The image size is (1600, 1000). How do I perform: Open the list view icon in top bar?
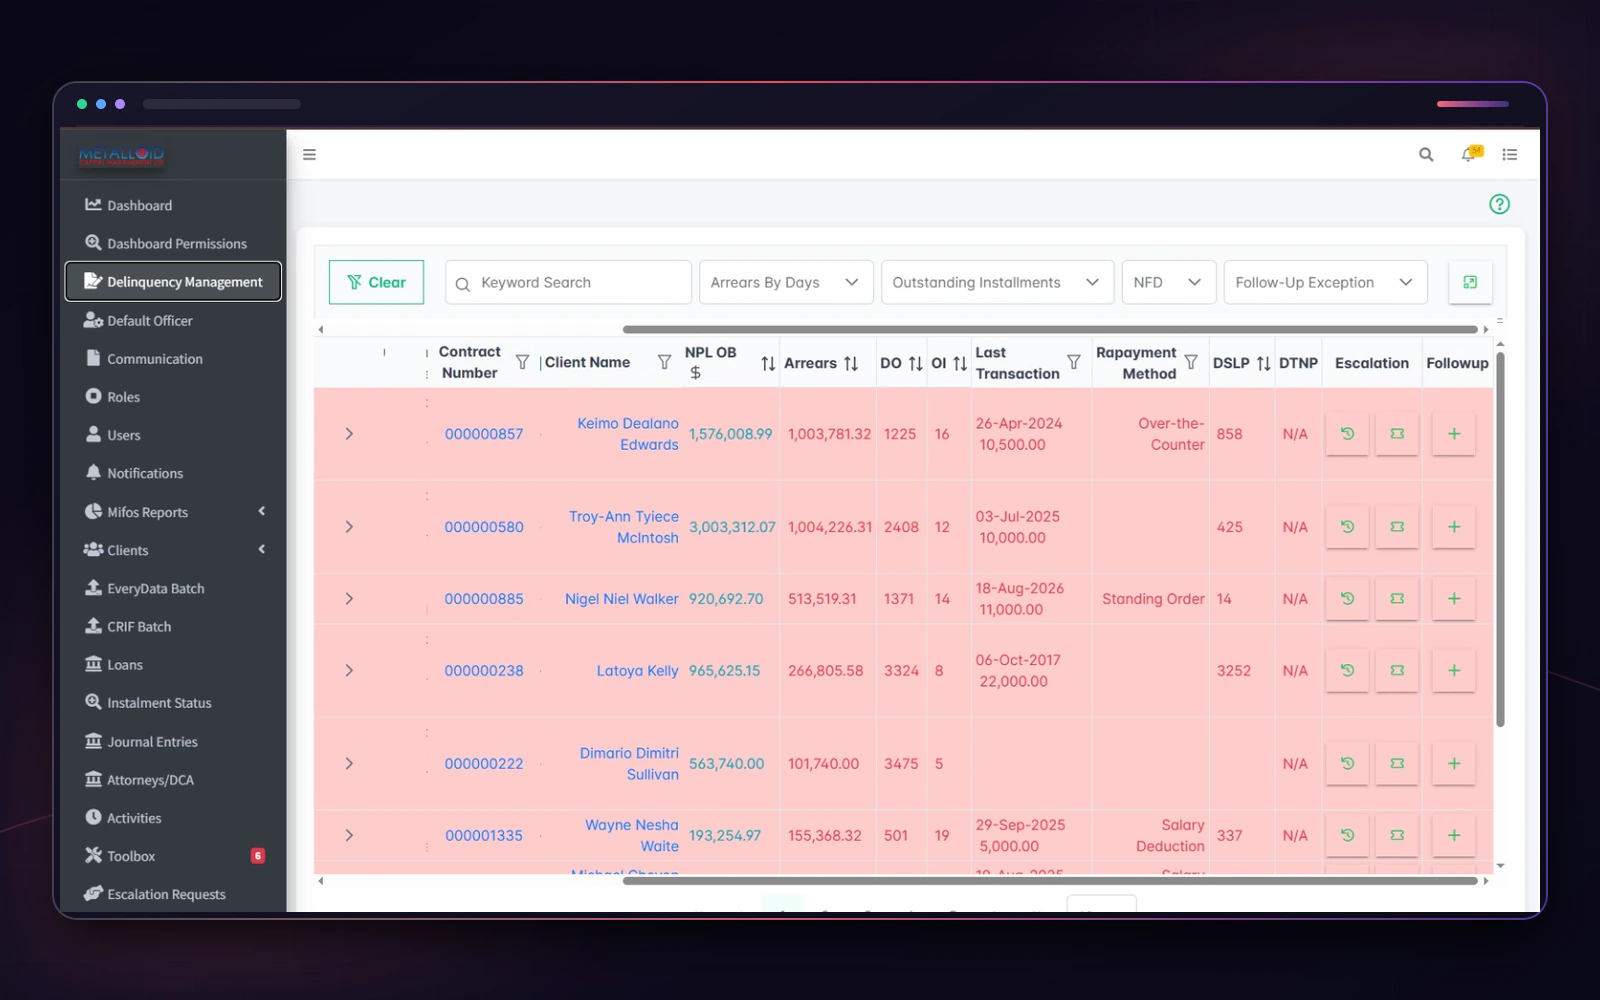click(1510, 154)
